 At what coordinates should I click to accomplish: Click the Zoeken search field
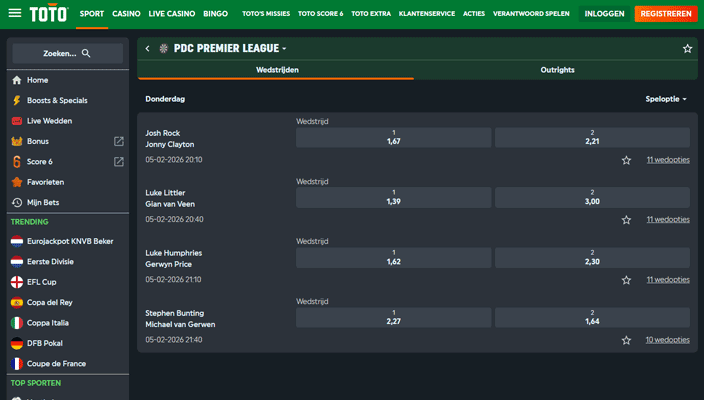click(68, 53)
